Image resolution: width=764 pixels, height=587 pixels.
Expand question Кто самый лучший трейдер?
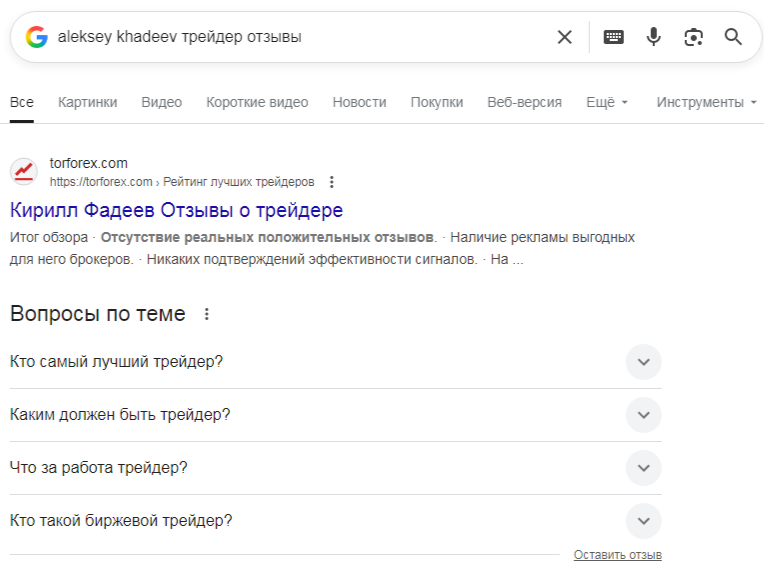pyautogui.click(x=643, y=361)
